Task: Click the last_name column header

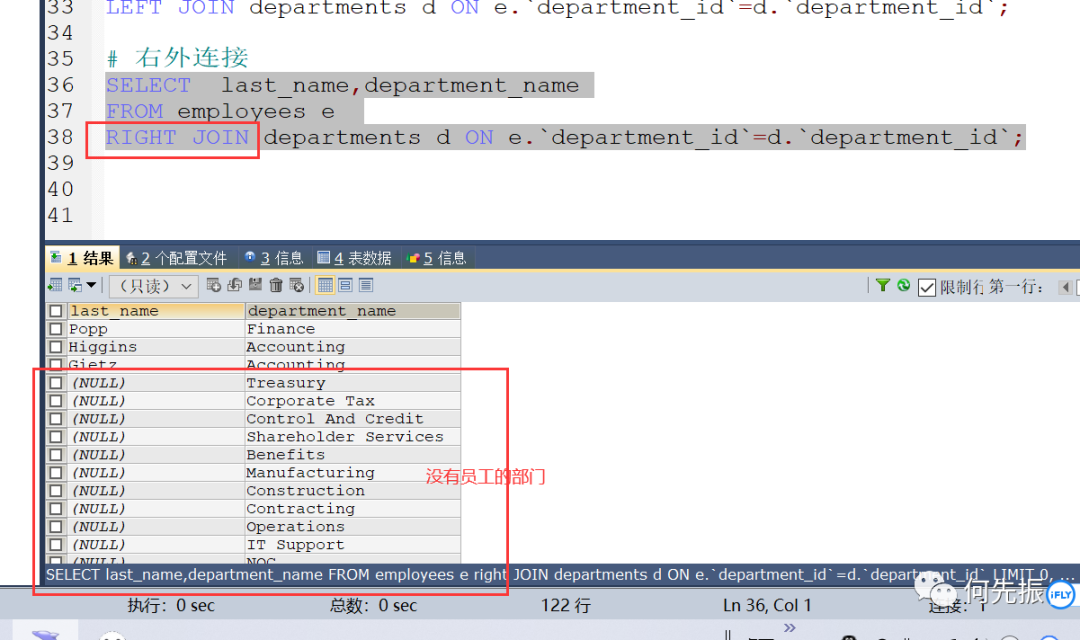Action: [156, 311]
